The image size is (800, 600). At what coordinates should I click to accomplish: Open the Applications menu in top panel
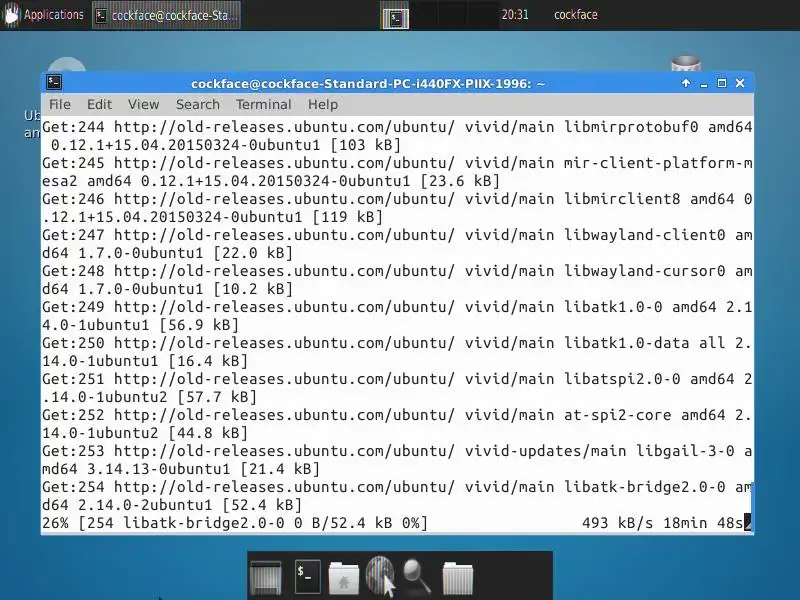click(44, 15)
